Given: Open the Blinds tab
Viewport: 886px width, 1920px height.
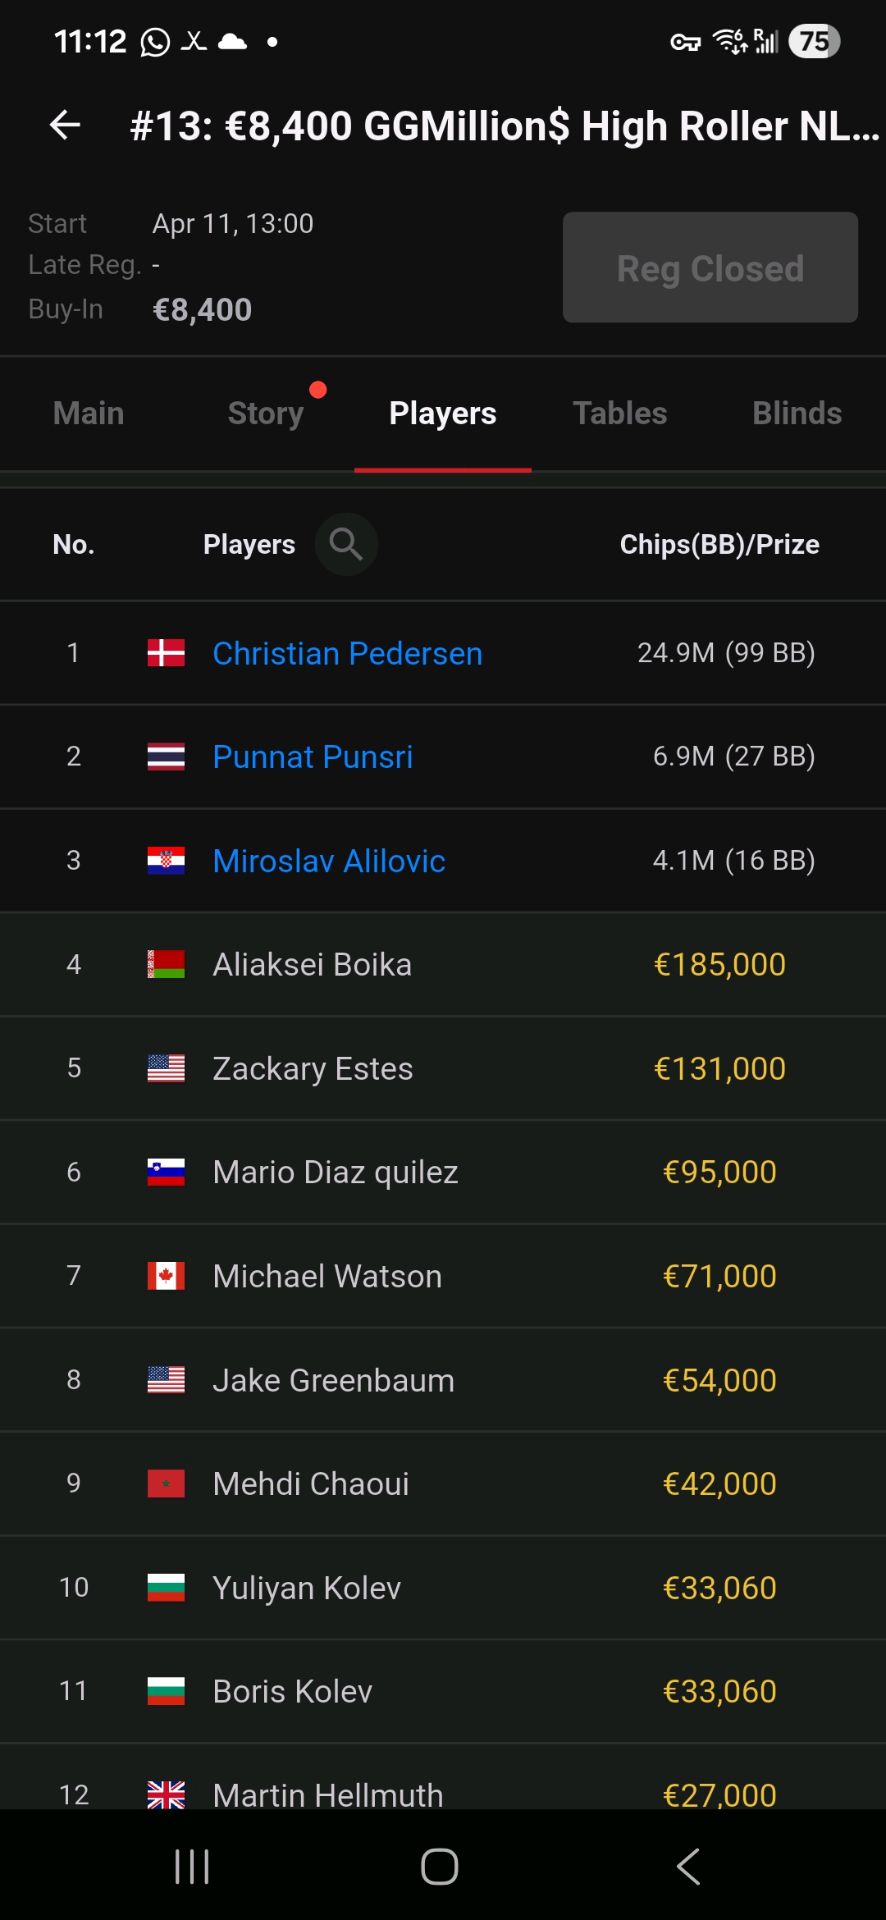Looking at the screenshot, I should (797, 413).
